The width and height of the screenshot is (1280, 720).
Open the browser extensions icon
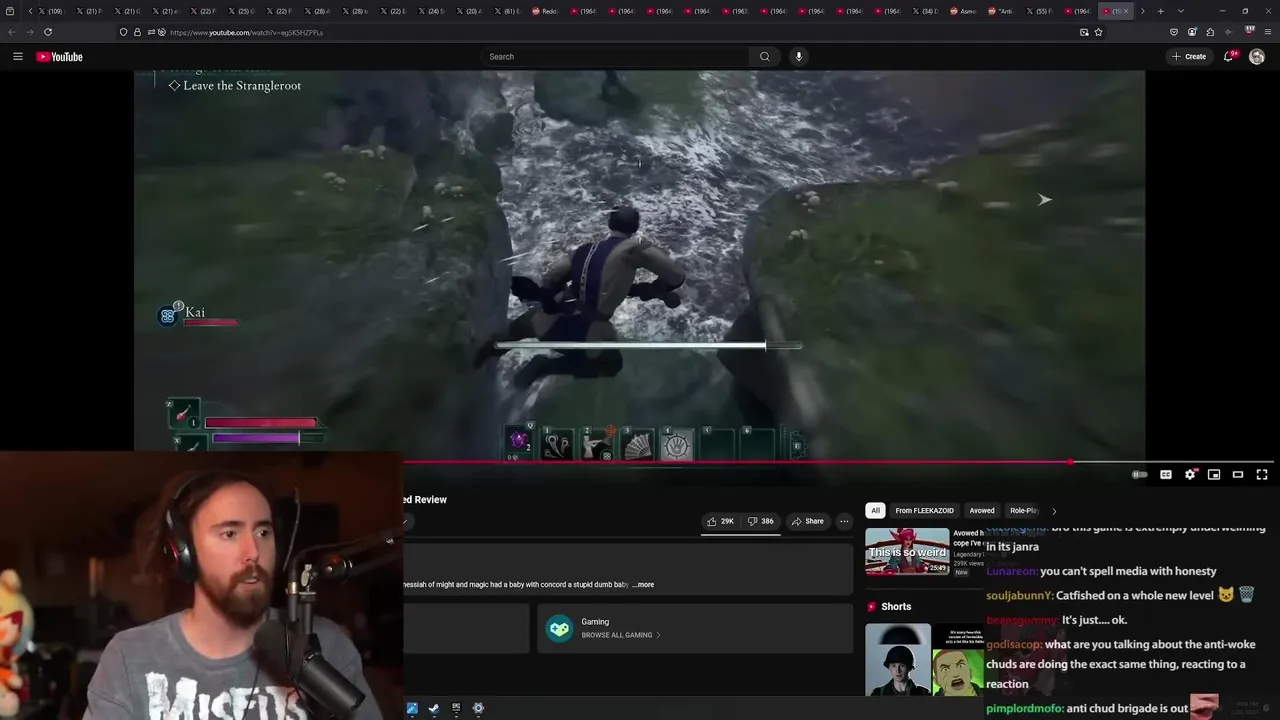pos(1210,32)
